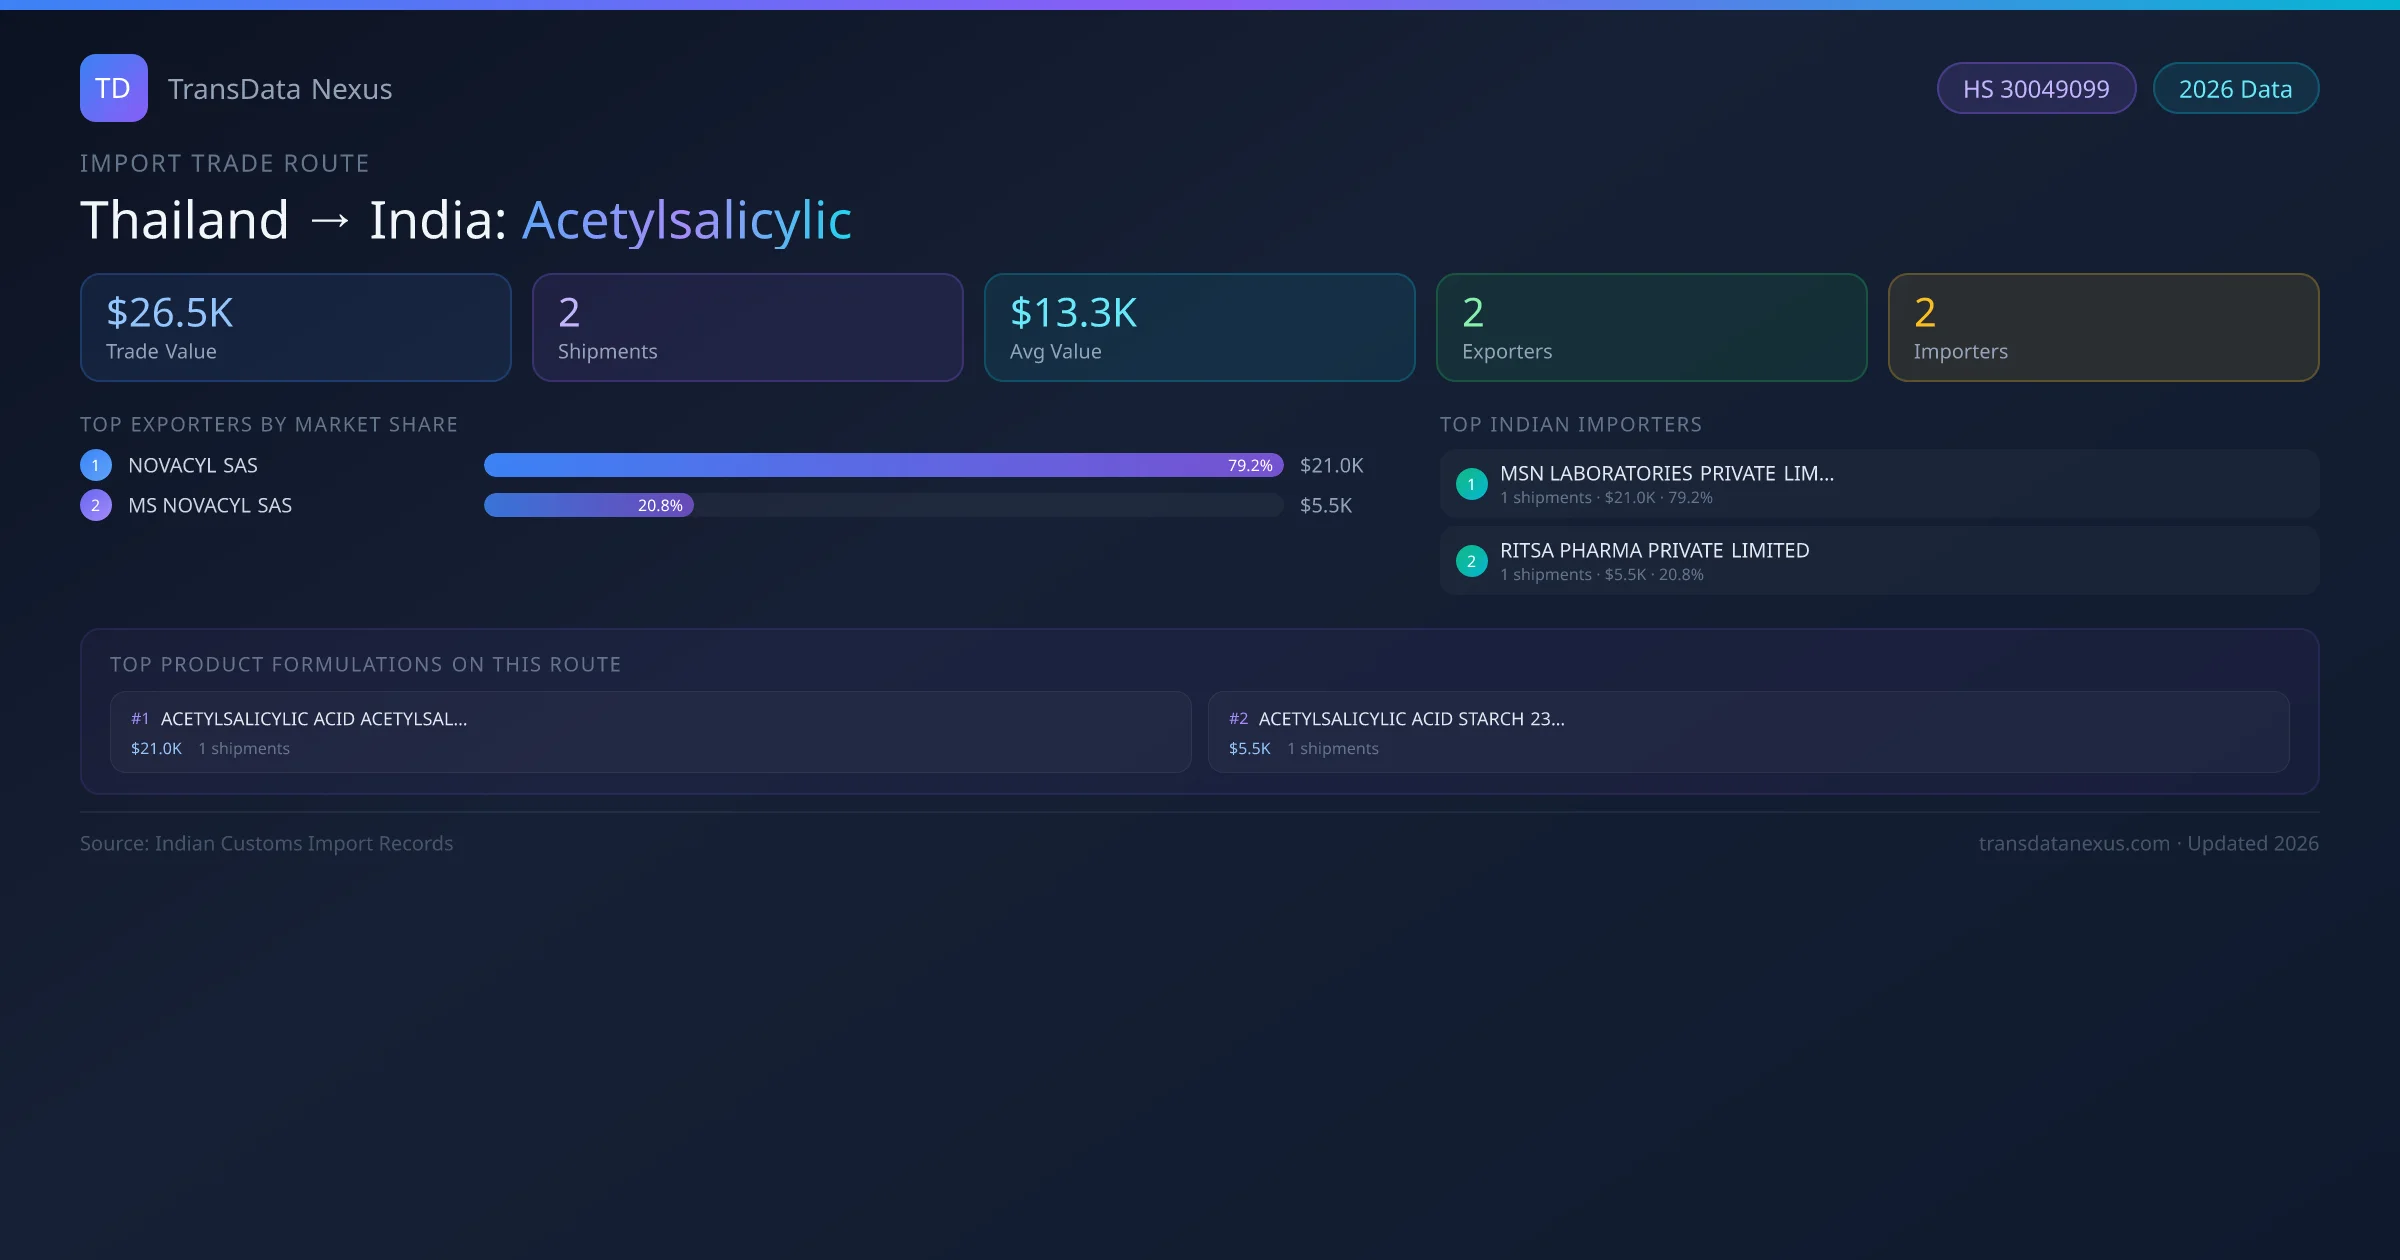Toggle the HS 30049099 filter pill

(2036, 88)
